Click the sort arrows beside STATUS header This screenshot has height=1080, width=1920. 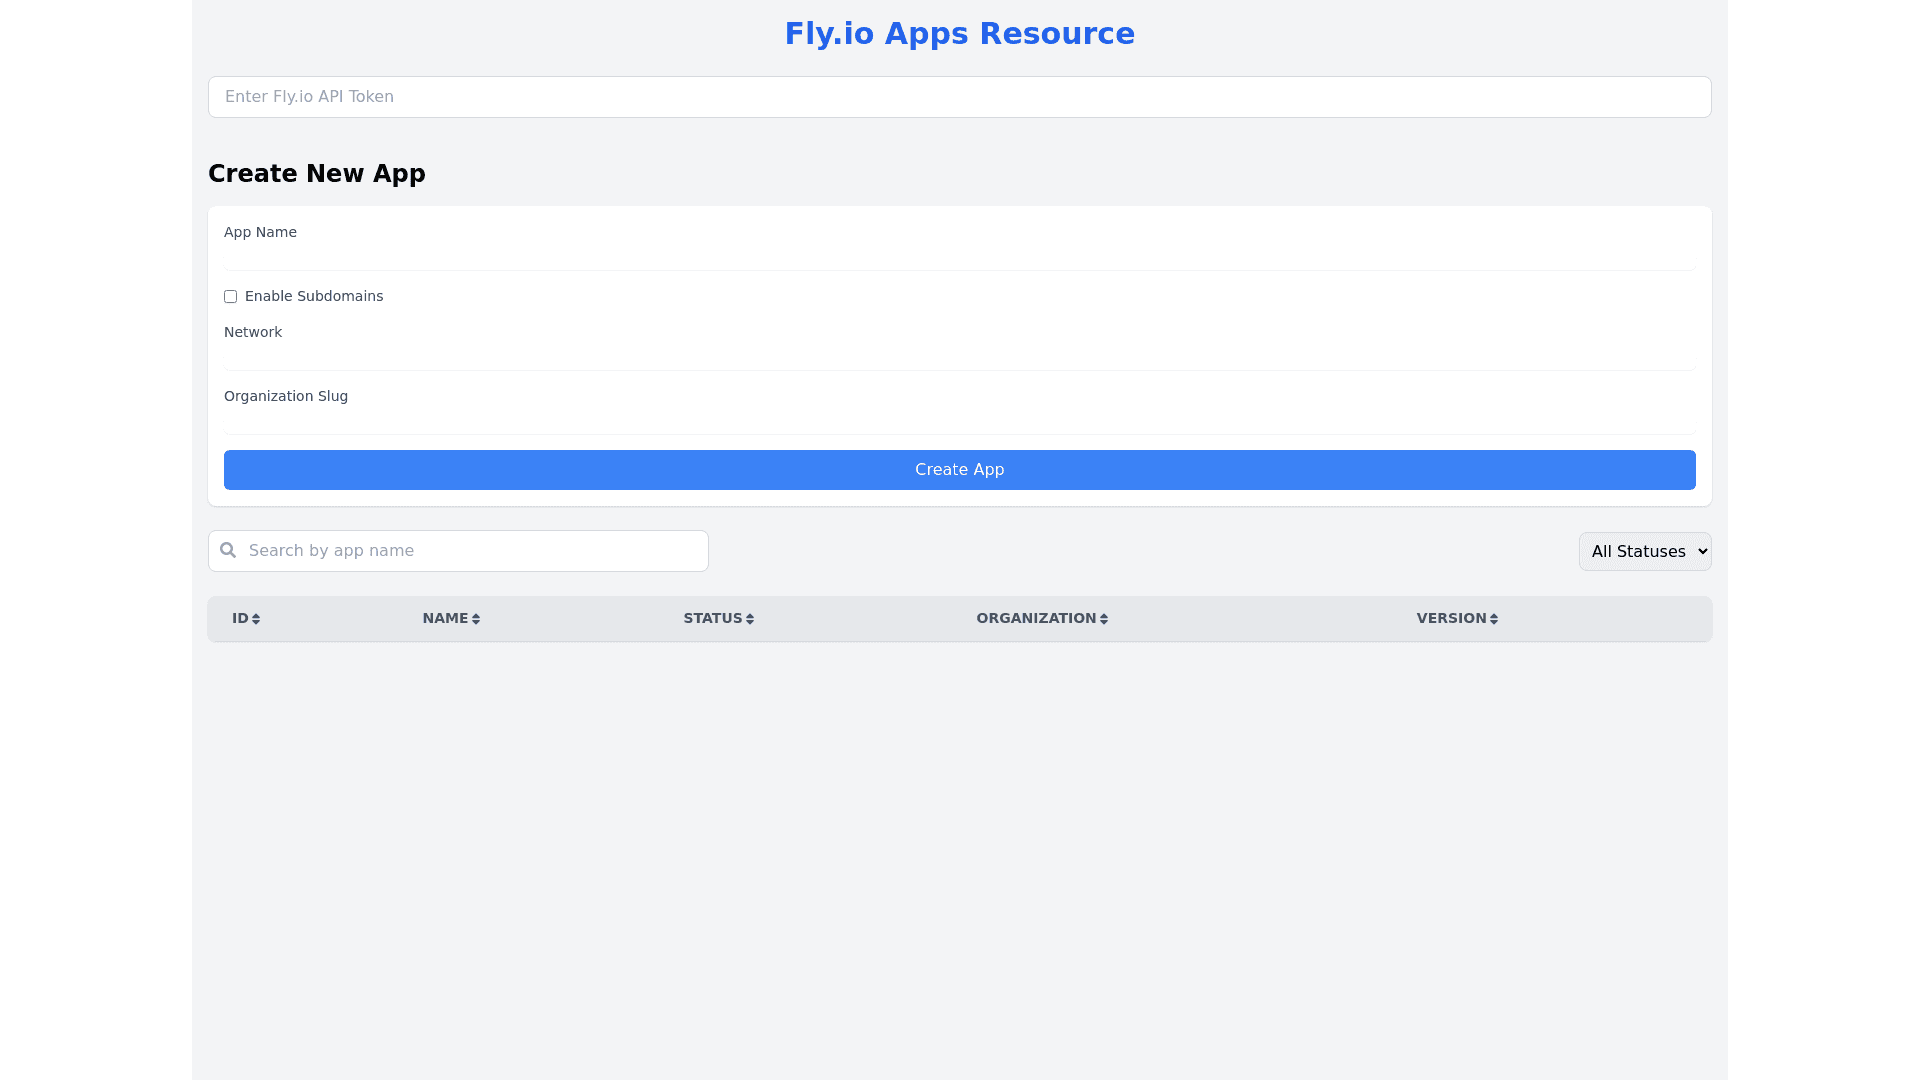pyautogui.click(x=750, y=619)
